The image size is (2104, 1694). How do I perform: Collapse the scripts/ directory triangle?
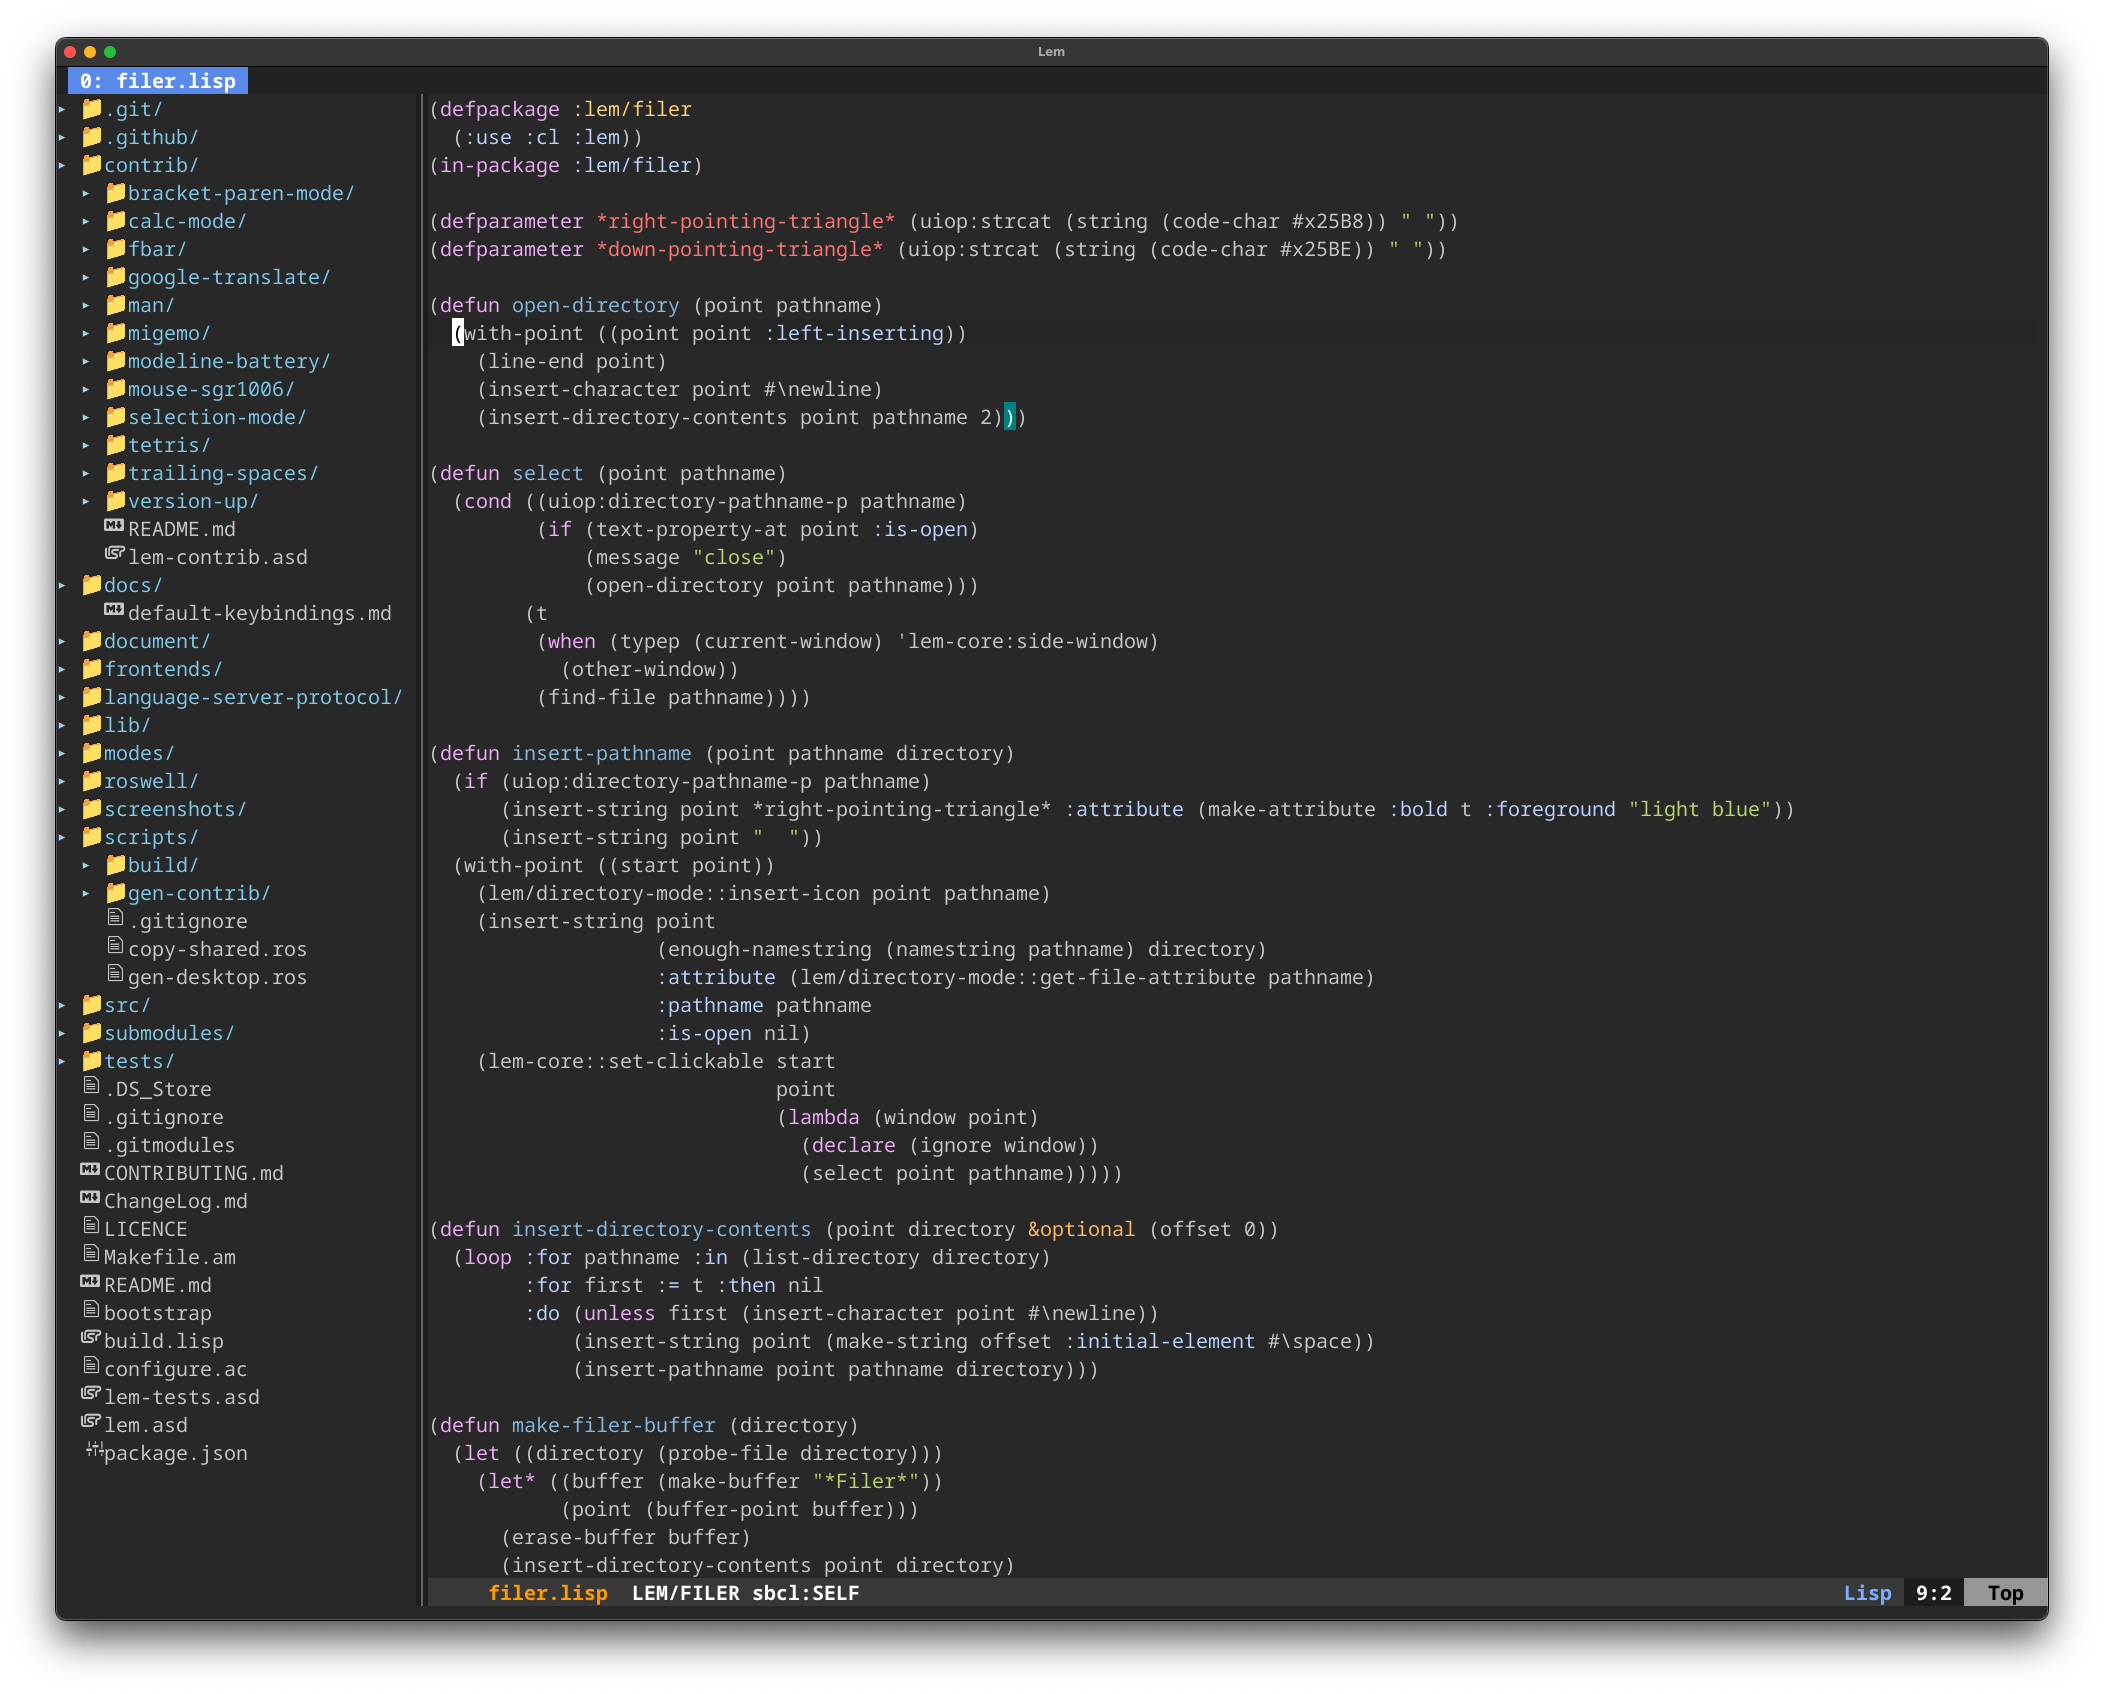point(62,837)
